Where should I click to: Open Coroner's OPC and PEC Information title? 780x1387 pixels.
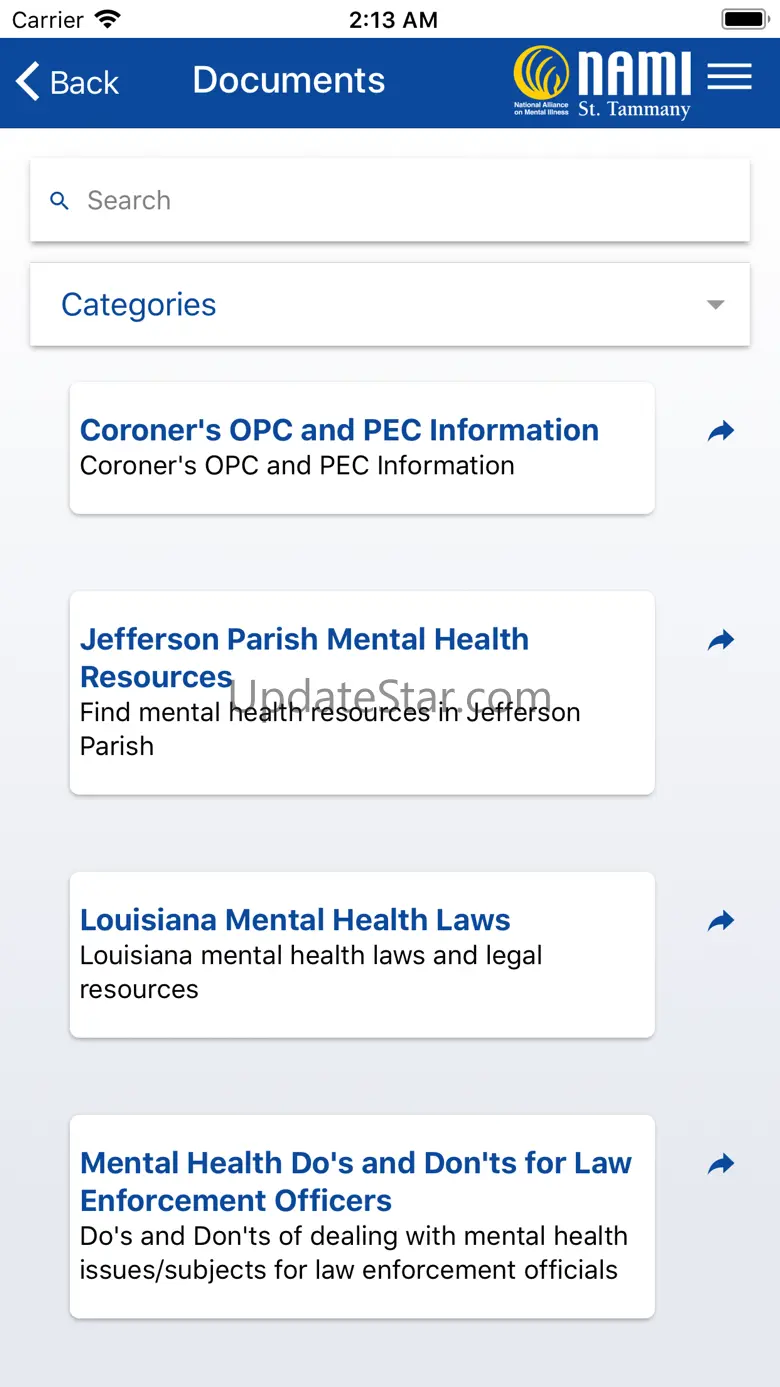(339, 430)
